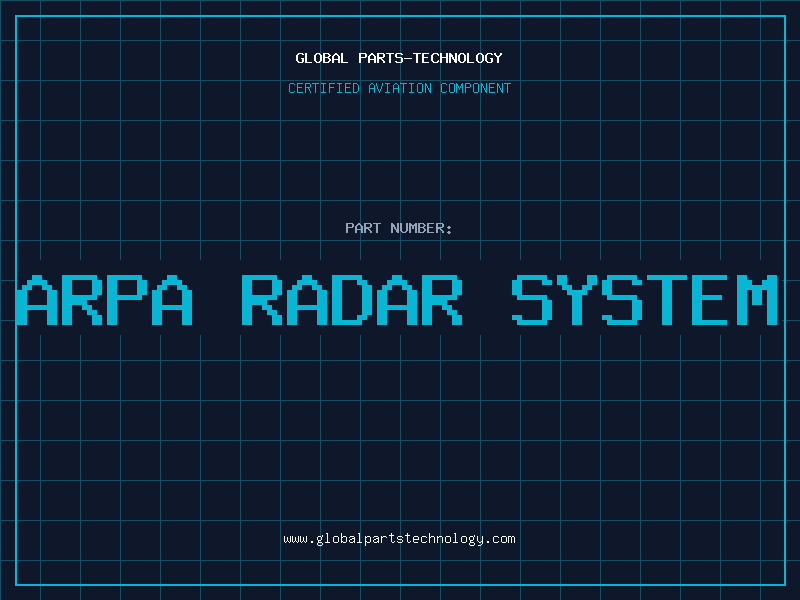Select PARTS-TECHNOLOGY in the top heading
Screen dimensions: 800x600
coord(431,58)
